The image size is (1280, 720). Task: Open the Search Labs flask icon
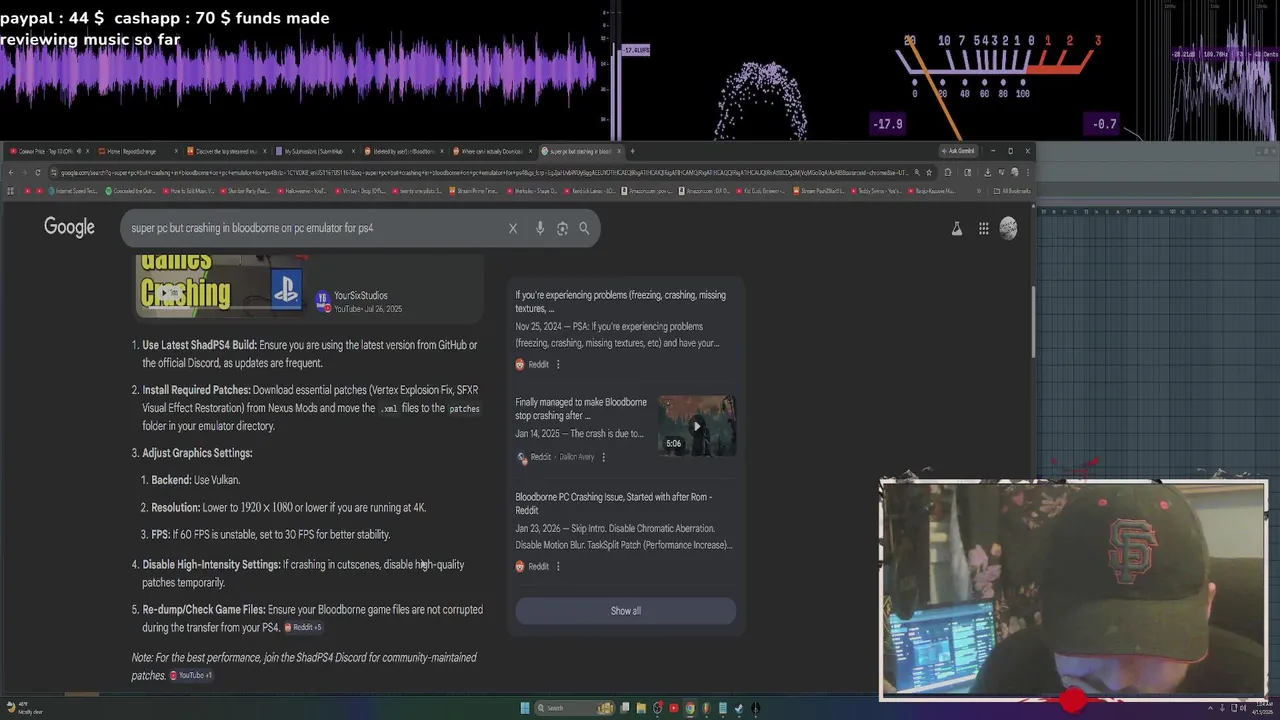coord(956,229)
